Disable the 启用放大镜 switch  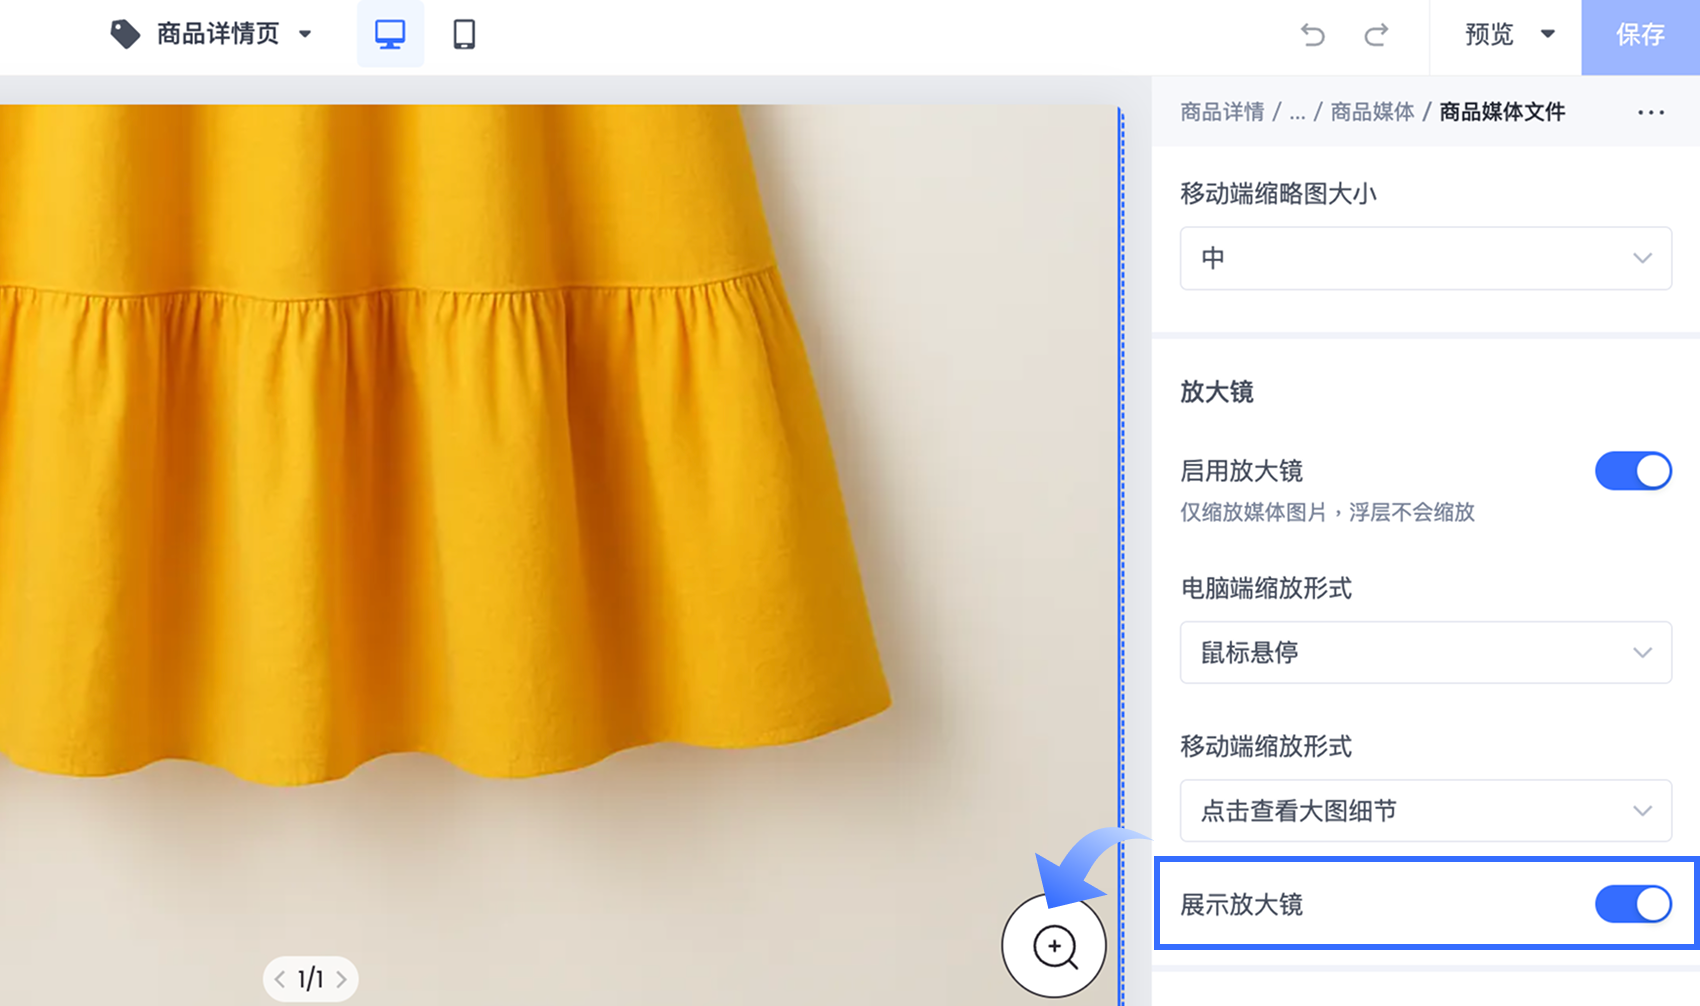click(x=1633, y=471)
